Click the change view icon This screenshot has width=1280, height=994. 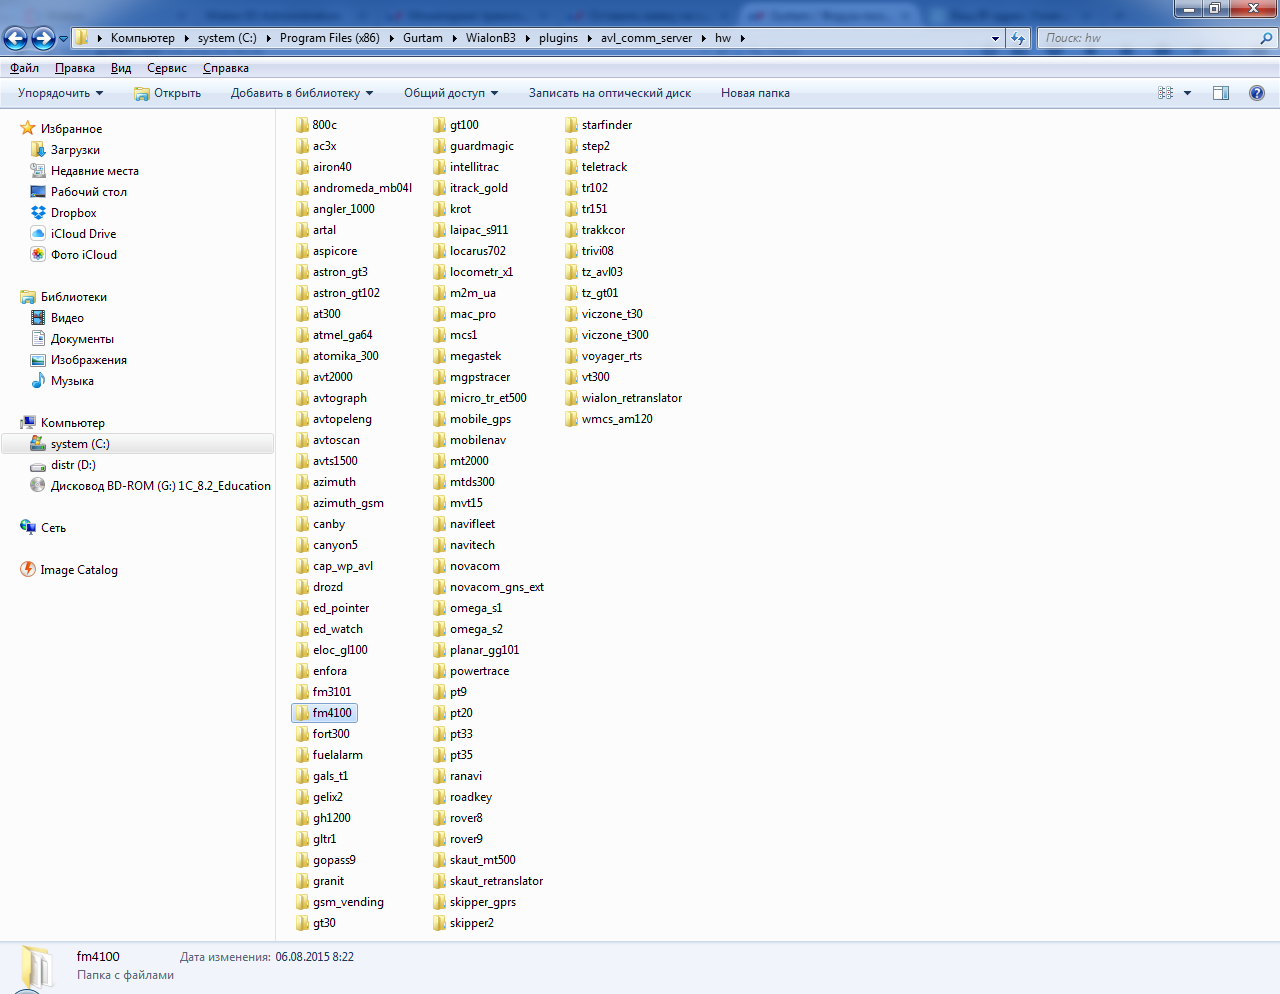click(x=1166, y=93)
